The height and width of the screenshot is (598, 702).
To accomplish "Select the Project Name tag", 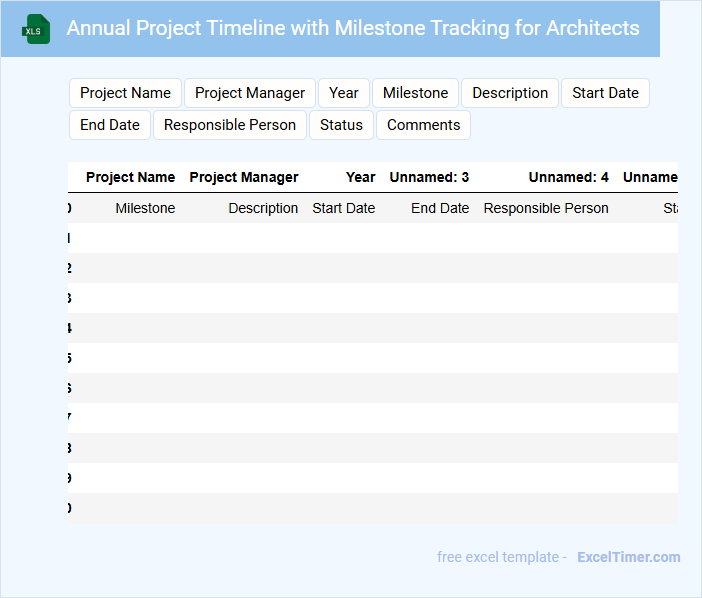I will (125, 93).
